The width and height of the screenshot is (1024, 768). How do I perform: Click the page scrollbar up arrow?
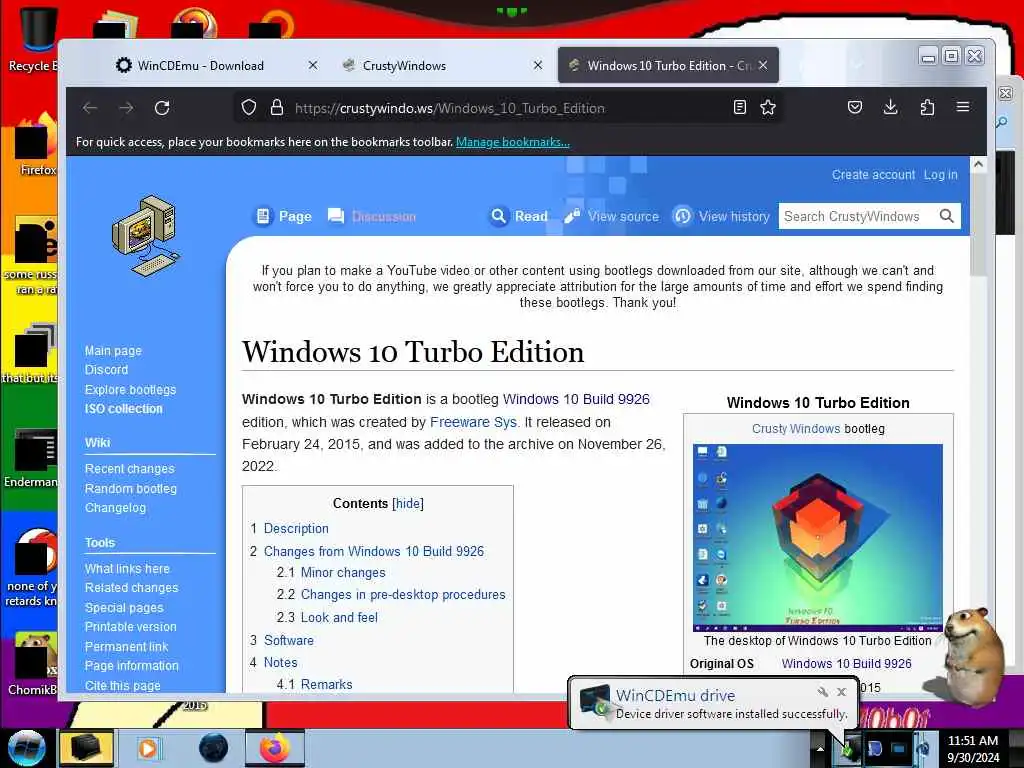(x=978, y=165)
